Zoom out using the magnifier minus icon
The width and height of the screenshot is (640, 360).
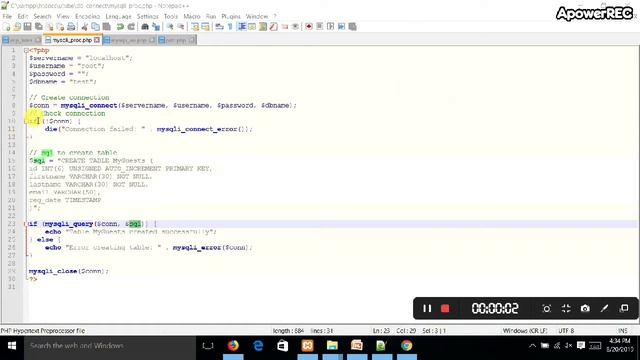coord(181,27)
